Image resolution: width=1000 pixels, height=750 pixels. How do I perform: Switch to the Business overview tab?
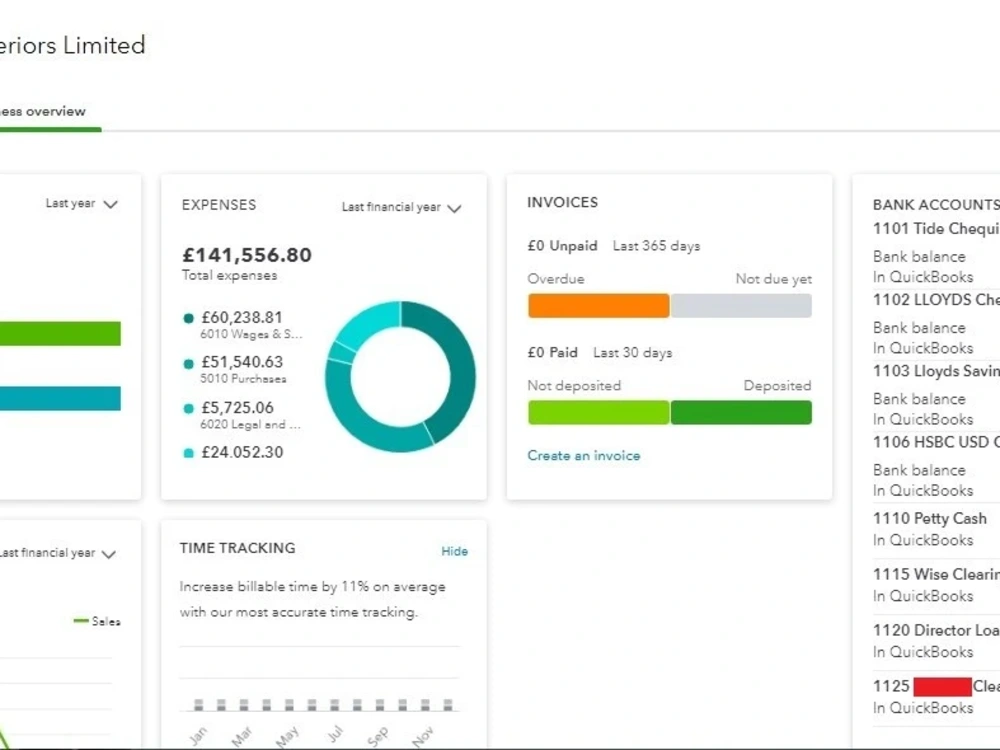click(x=43, y=111)
